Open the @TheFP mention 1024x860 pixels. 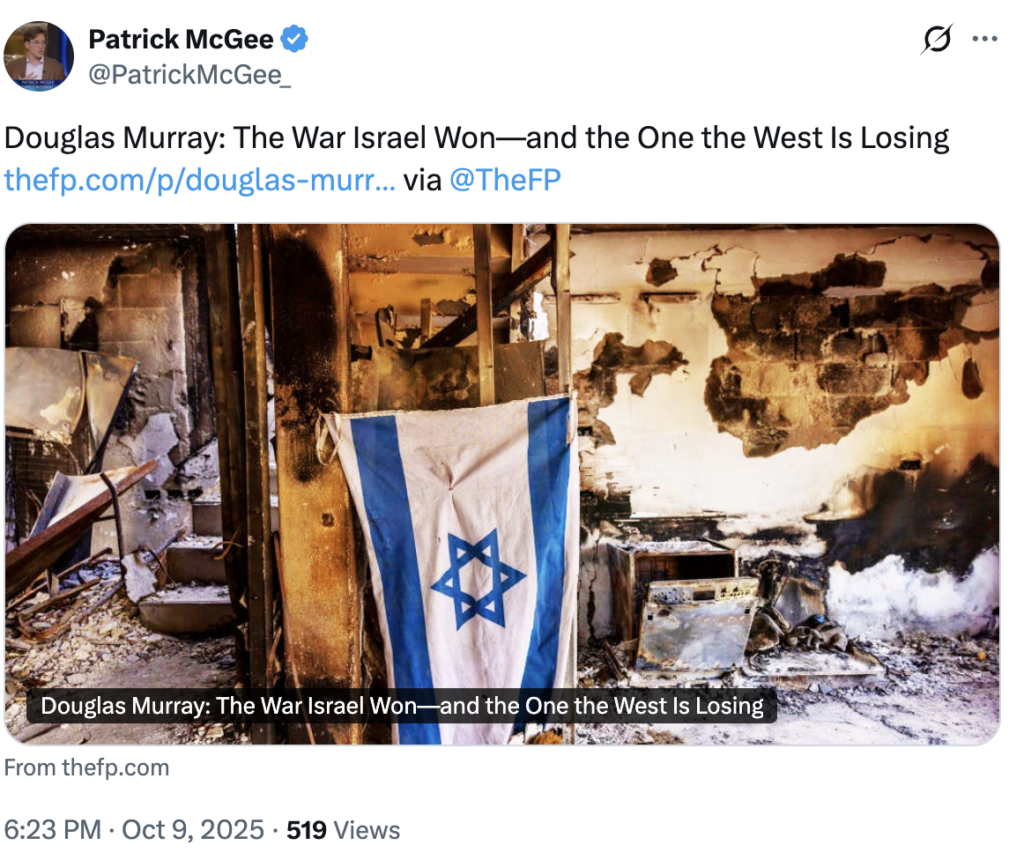click(505, 180)
